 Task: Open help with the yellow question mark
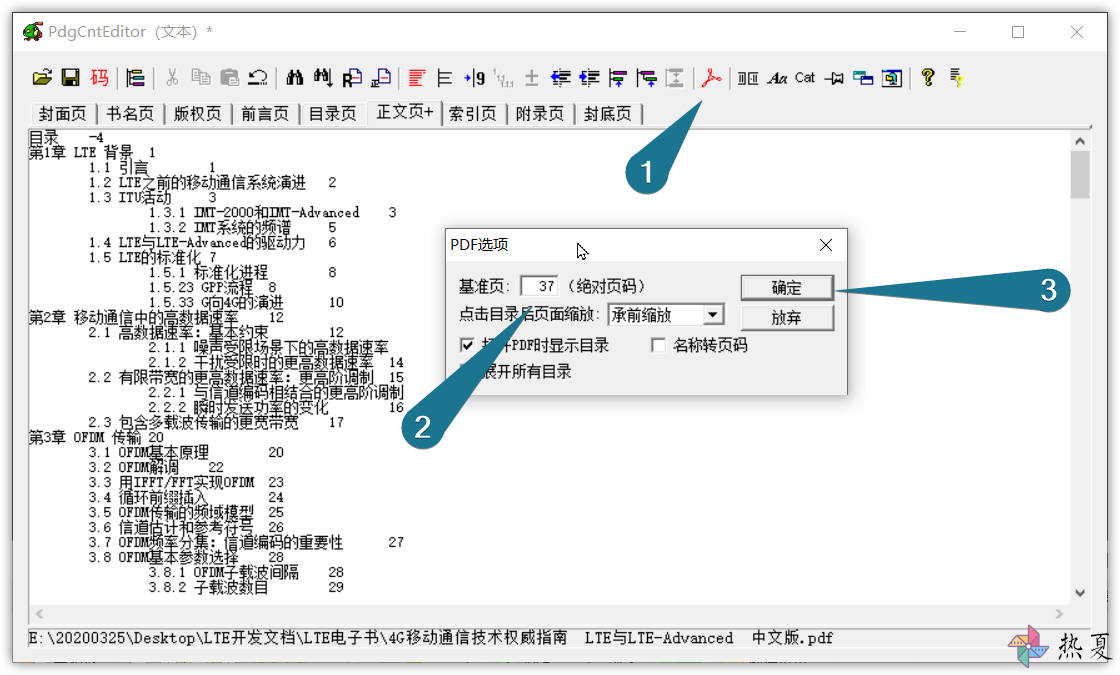click(x=928, y=77)
